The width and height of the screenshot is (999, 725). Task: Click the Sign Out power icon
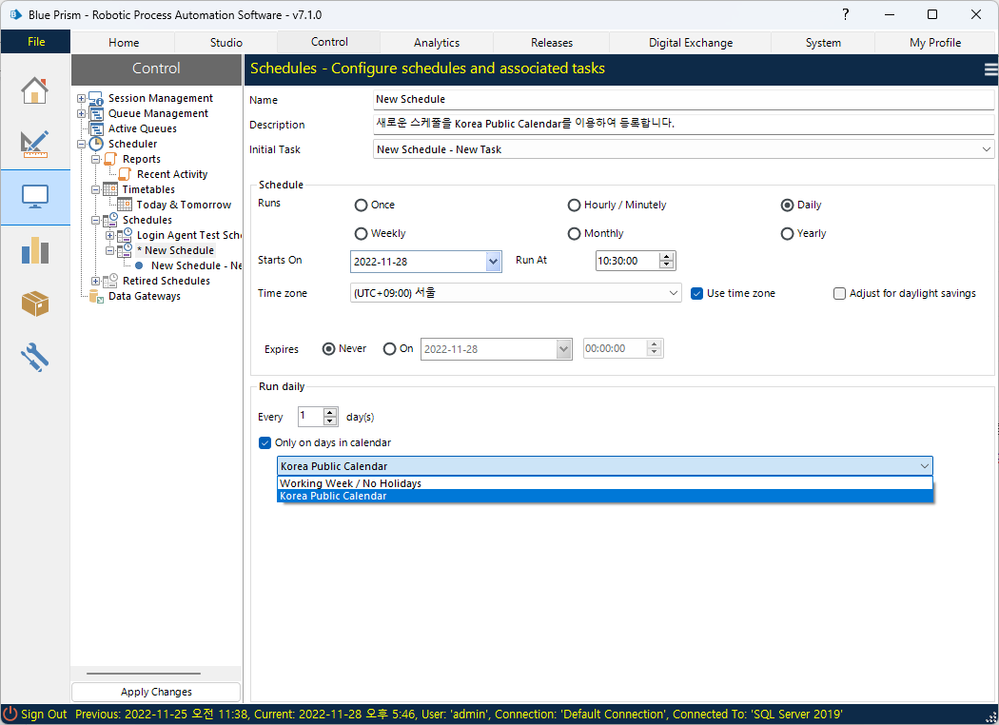10,714
